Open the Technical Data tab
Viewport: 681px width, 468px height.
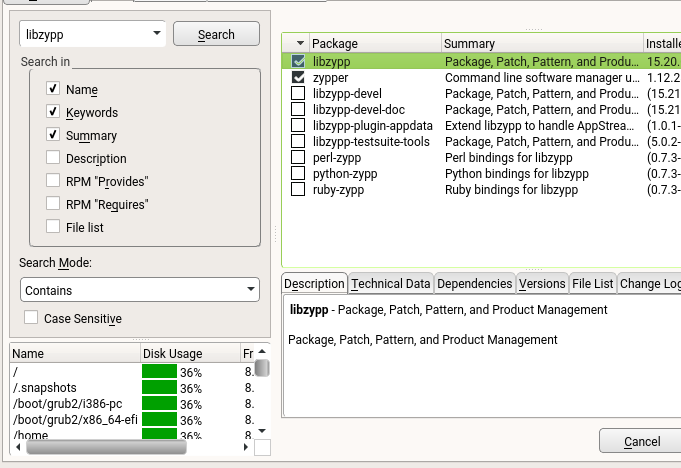coord(390,283)
